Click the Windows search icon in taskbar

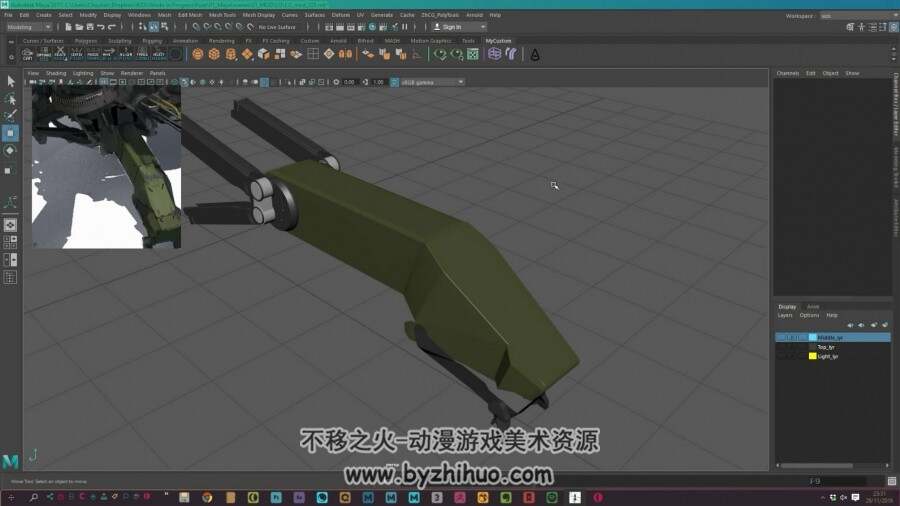point(33,497)
